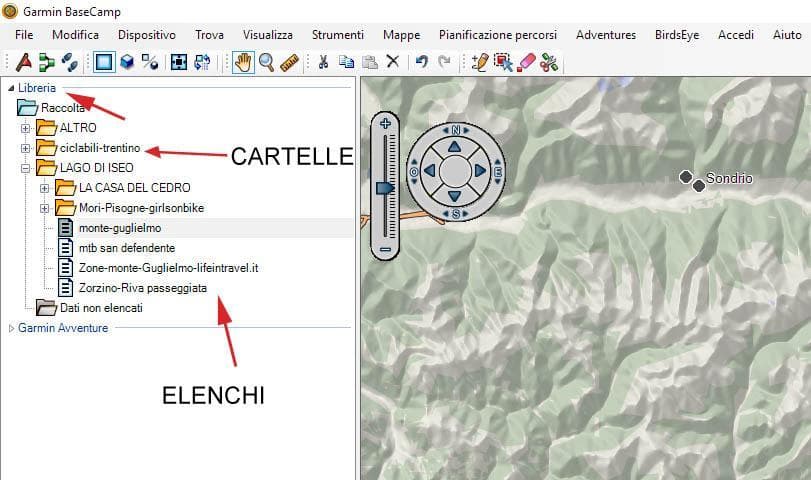Image resolution: width=811 pixels, height=480 pixels.
Task: Click the blue swap arrows toolbar icon
Action: pos(202,63)
